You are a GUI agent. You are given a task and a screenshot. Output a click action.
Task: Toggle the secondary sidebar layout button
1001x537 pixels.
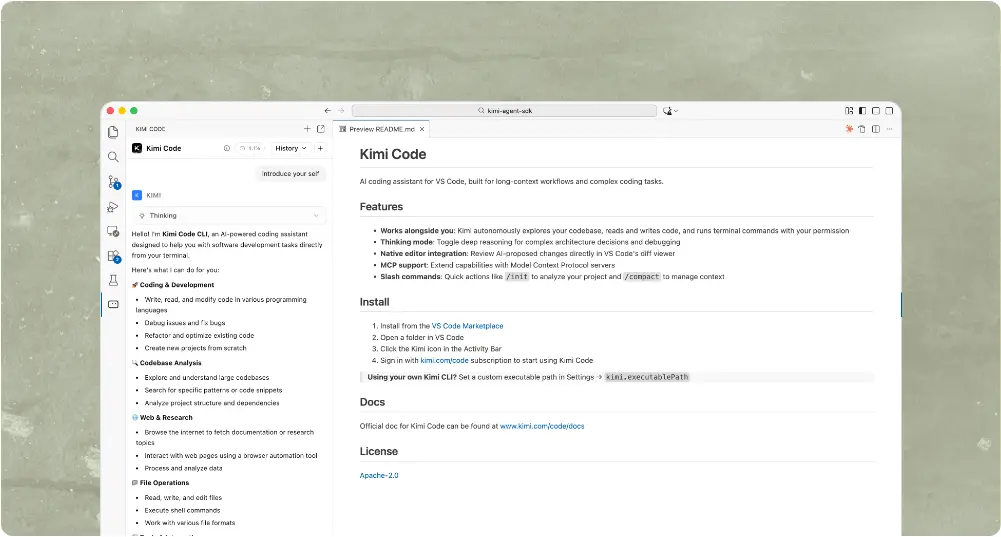point(889,111)
